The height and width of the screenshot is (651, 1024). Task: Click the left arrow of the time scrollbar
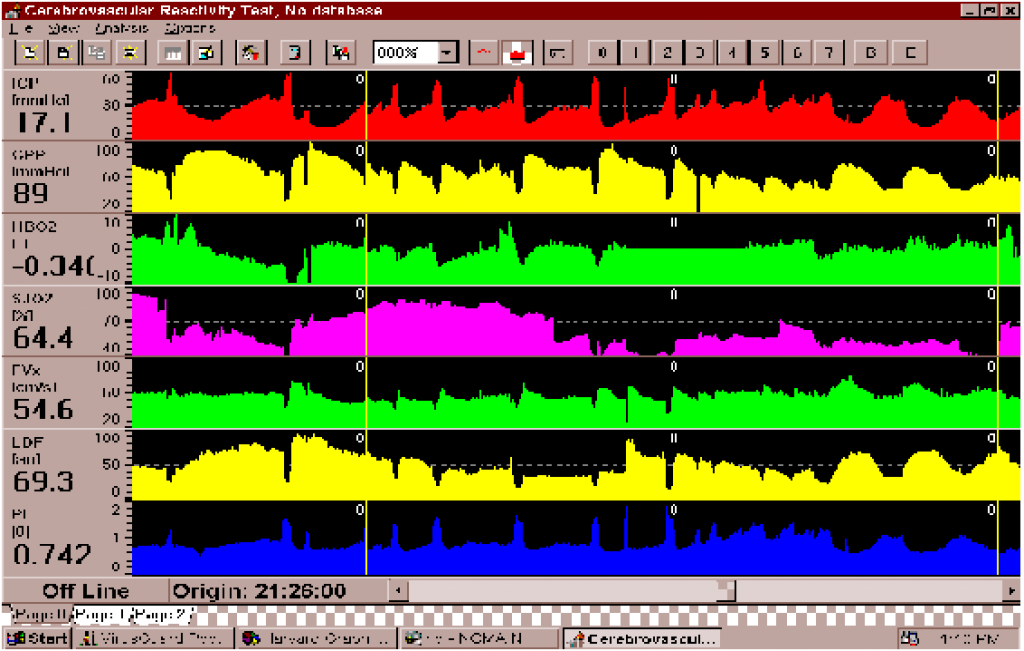[x=397, y=591]
